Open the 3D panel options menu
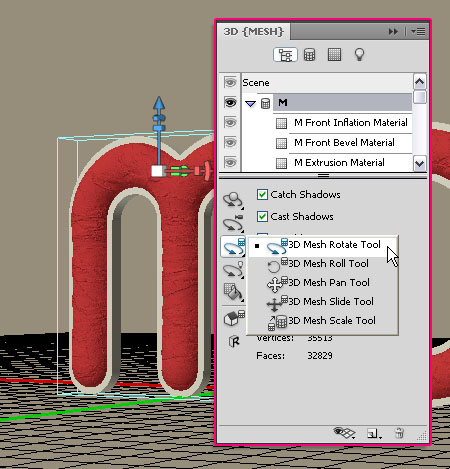Viewport: 450px width, 469px height. tap(418, 32)
